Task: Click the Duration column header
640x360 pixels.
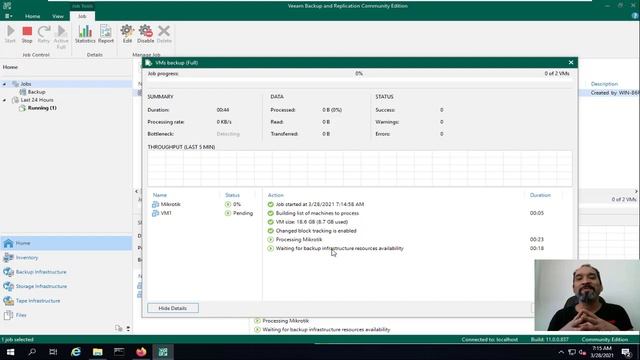Action: click(x=540, y=195)
